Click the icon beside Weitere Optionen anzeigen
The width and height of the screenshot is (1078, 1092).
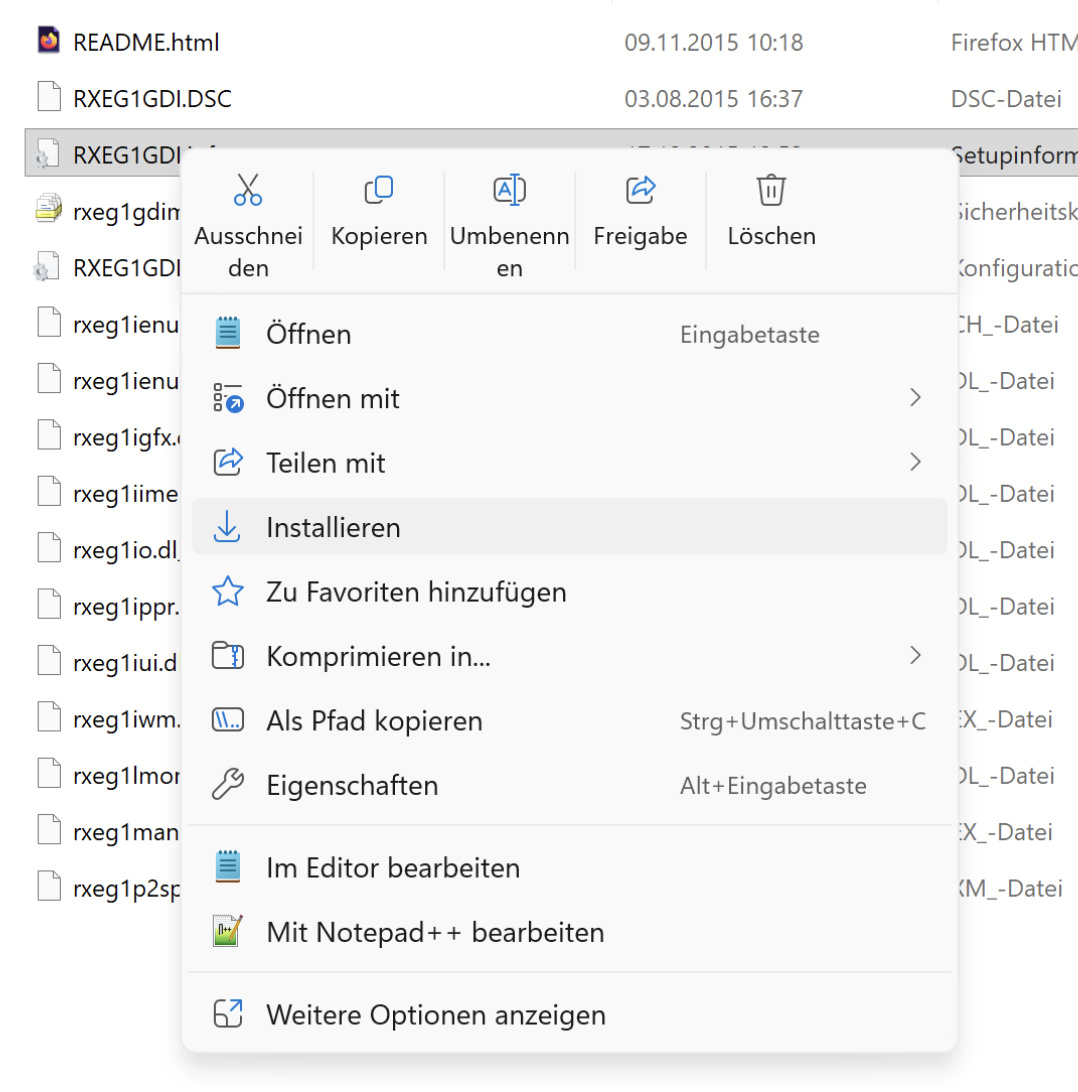tap(228, 1014)
